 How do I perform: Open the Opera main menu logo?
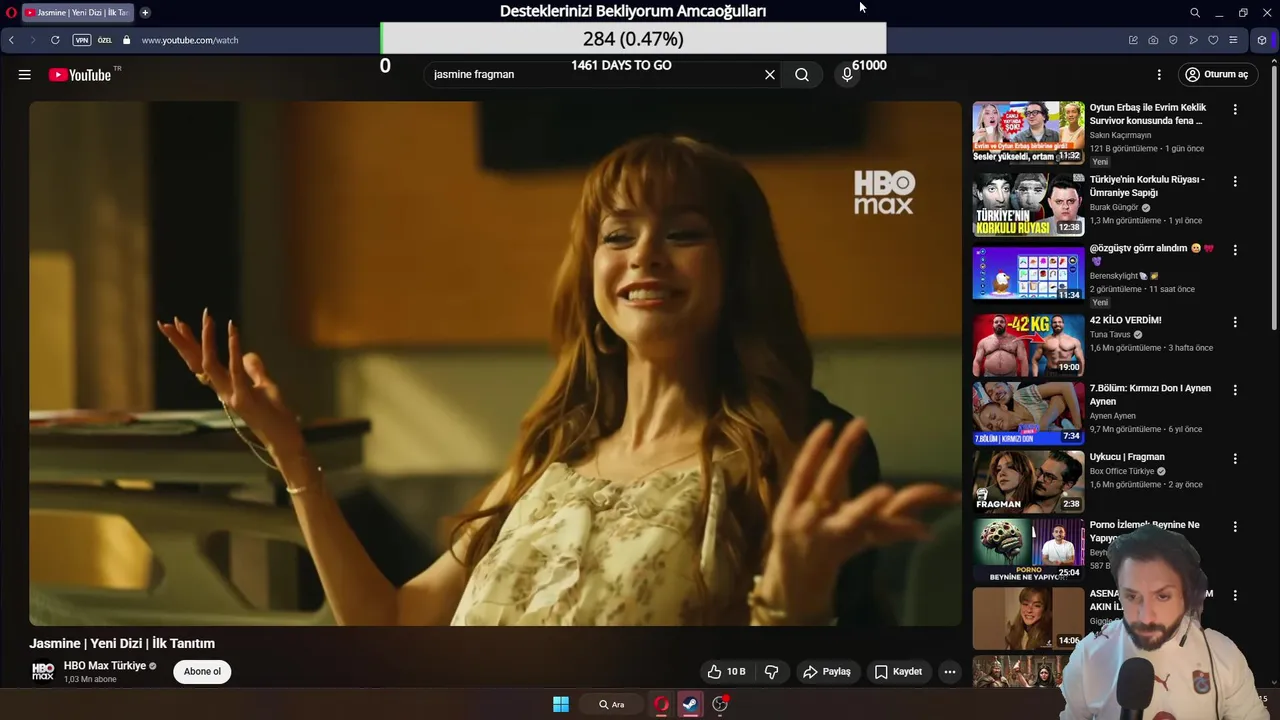[x=11, y=12]
